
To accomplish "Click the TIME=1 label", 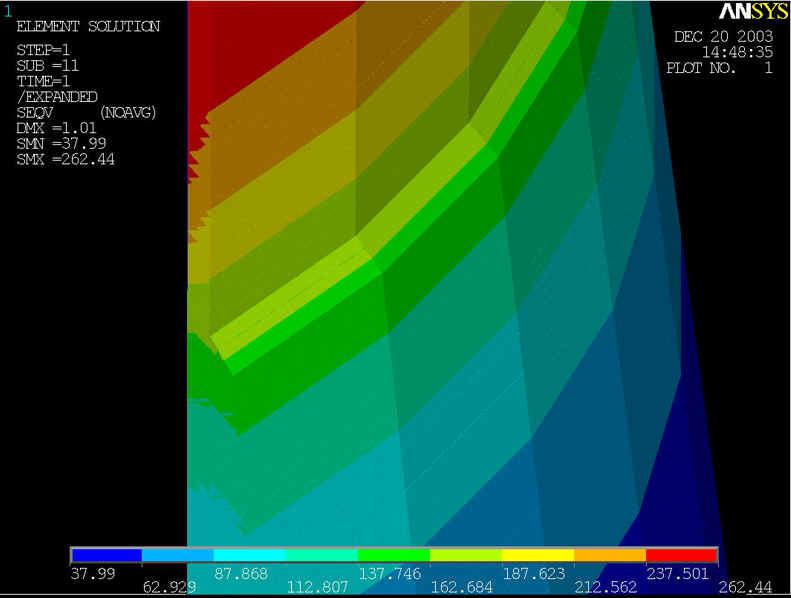I will (43, 81).
